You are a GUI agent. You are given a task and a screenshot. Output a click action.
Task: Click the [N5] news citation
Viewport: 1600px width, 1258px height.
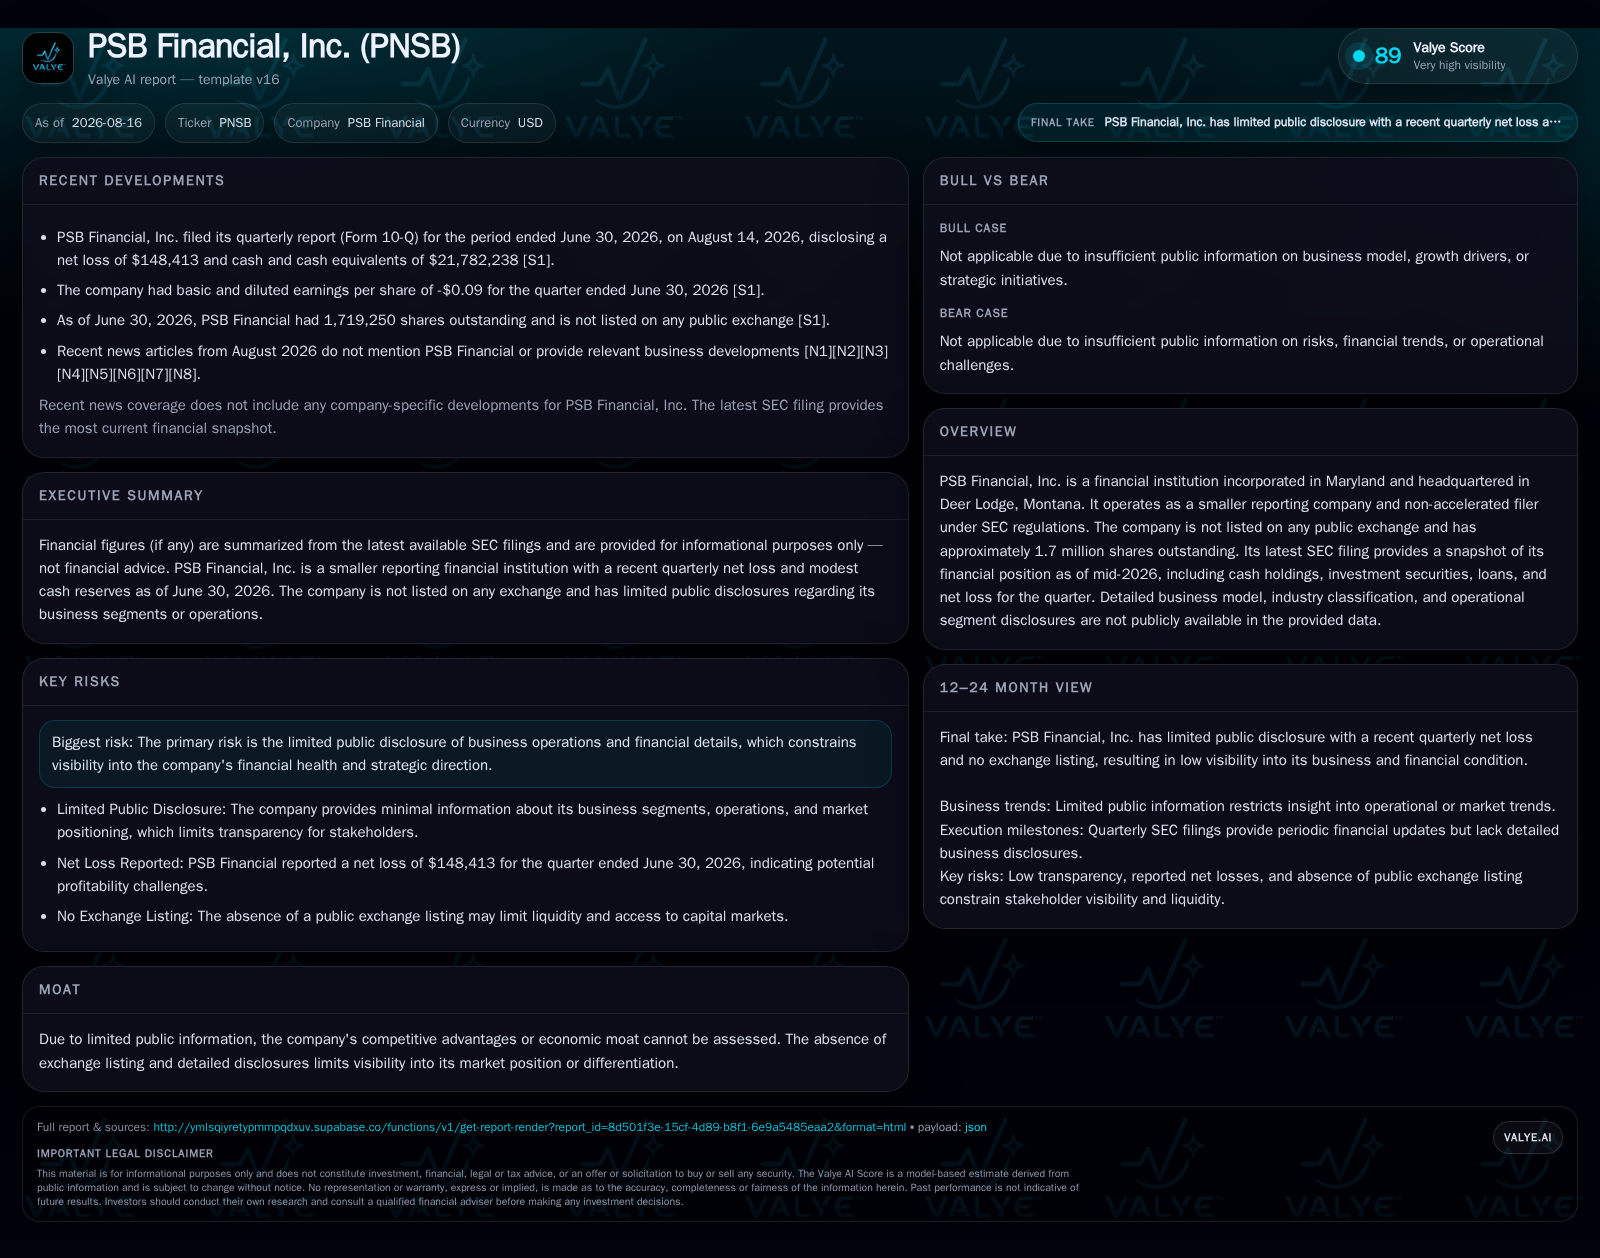99,375
